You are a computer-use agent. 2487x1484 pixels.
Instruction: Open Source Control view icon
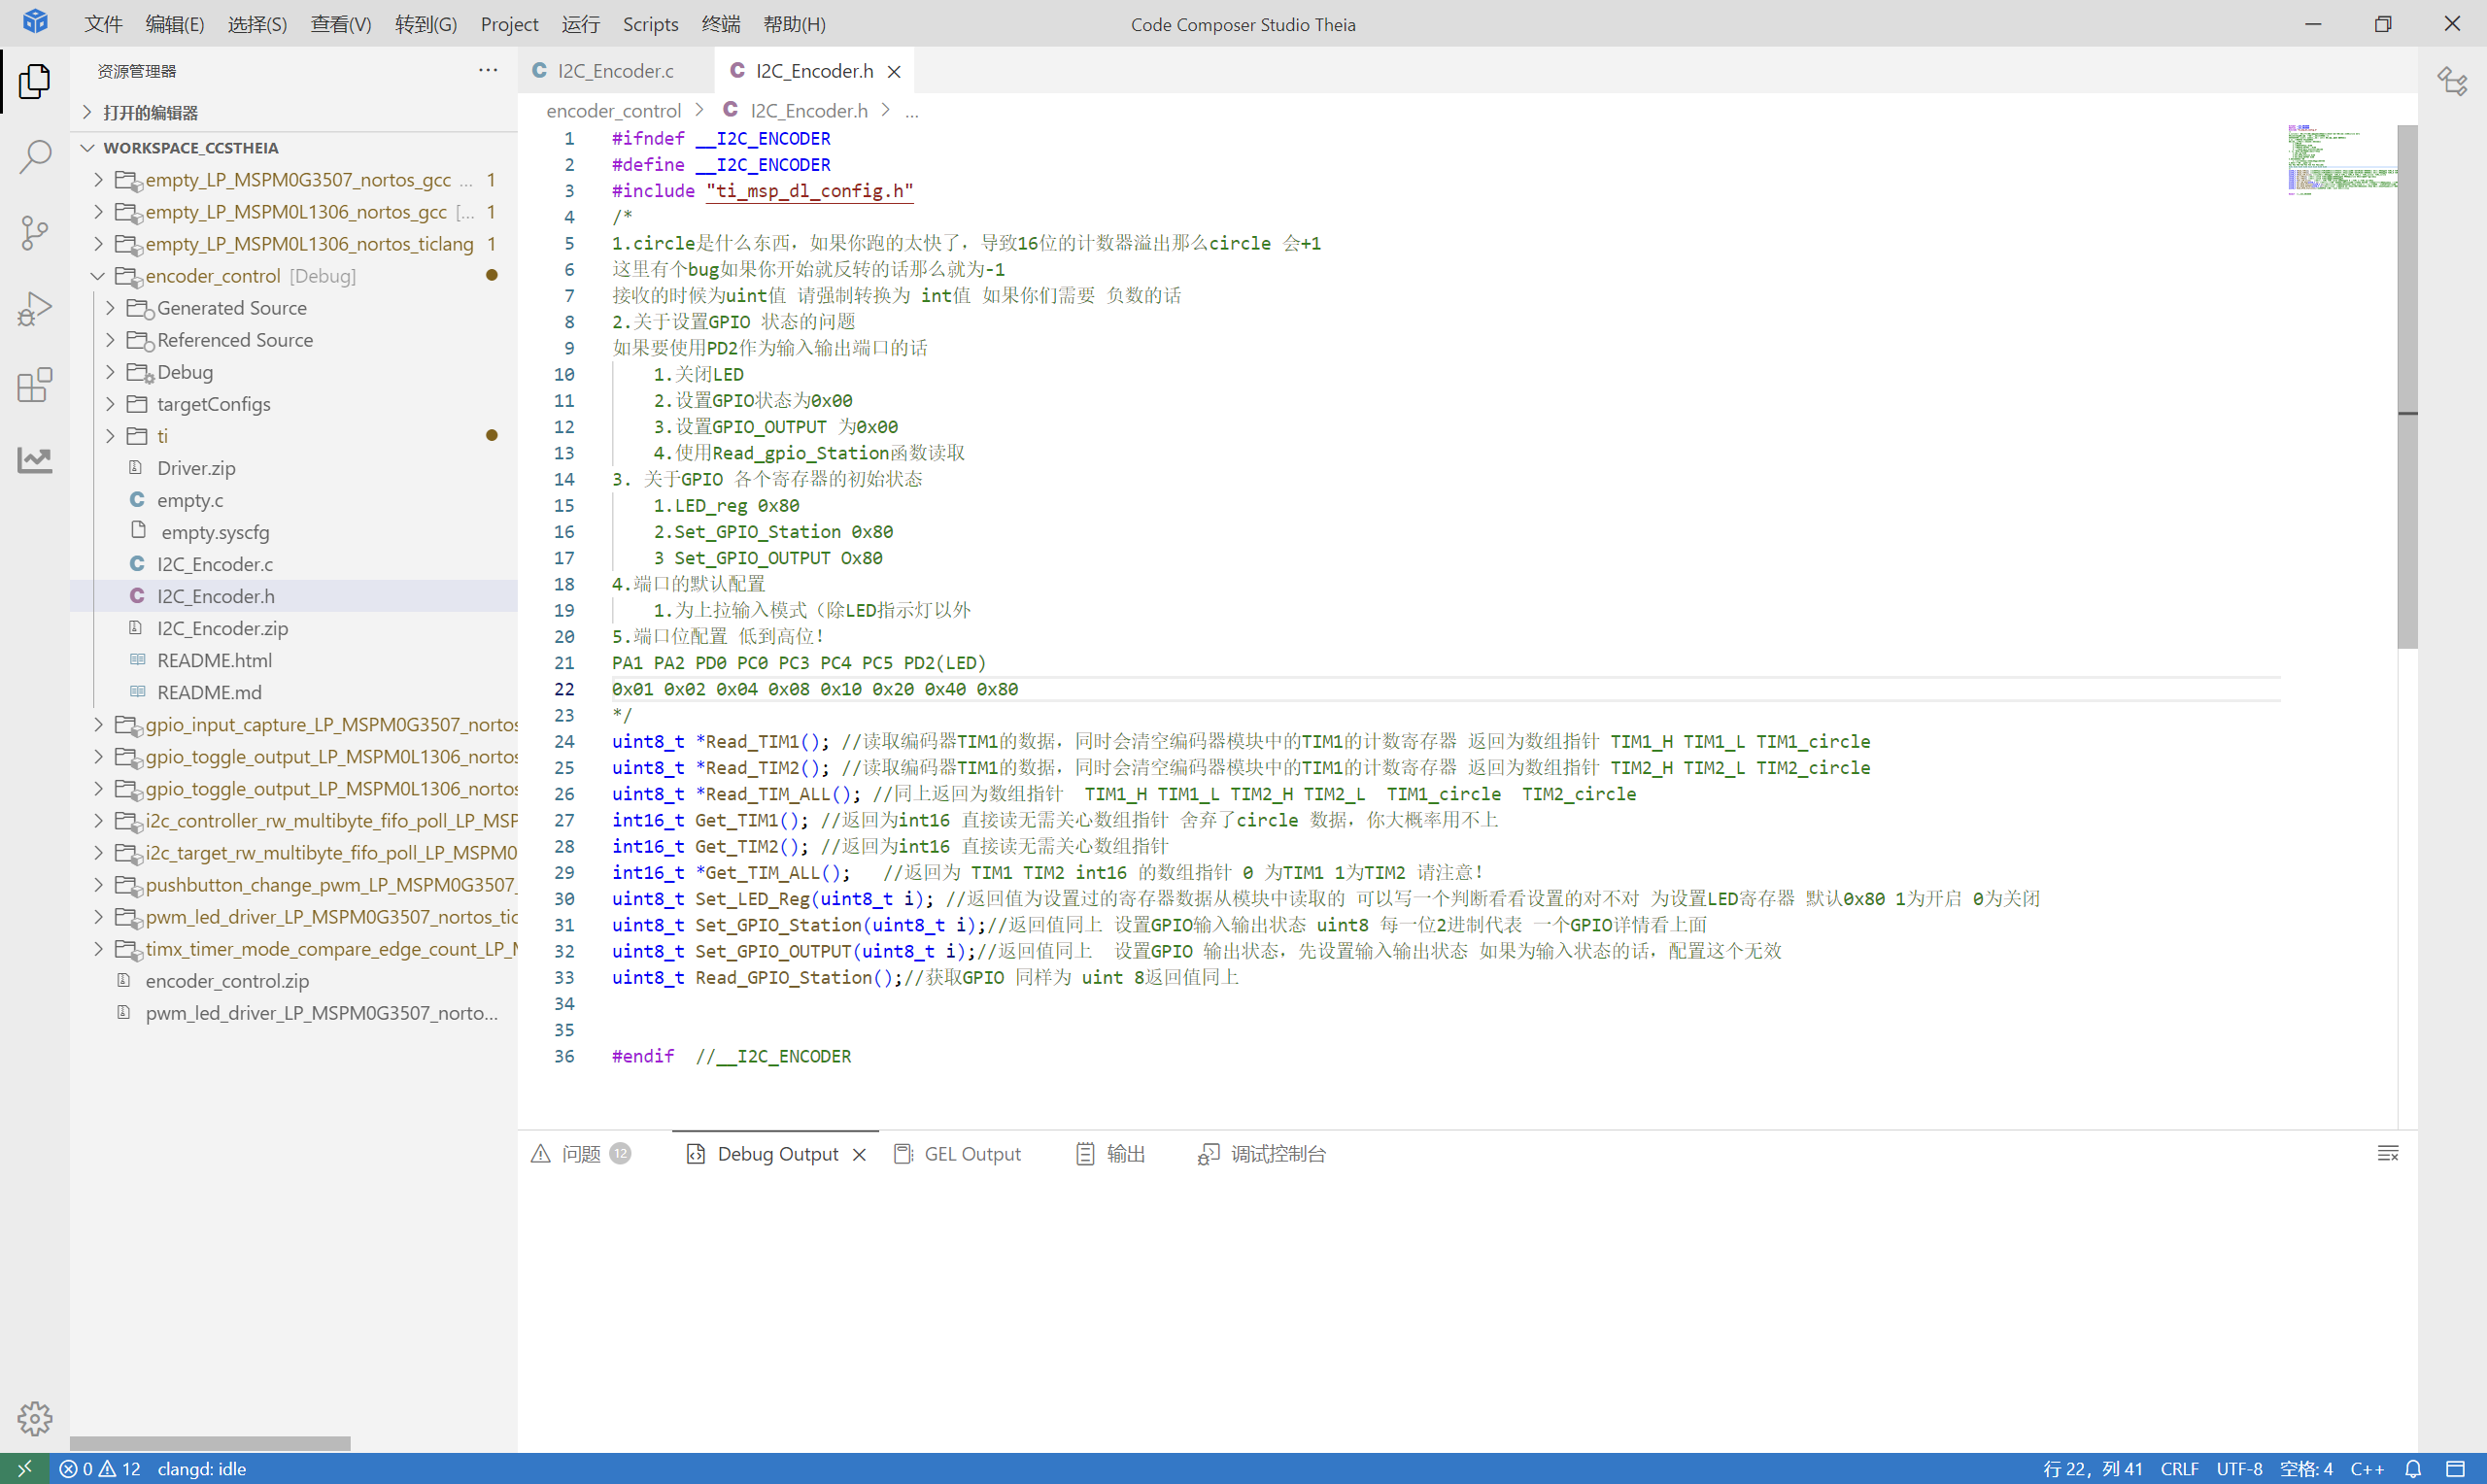35,233
